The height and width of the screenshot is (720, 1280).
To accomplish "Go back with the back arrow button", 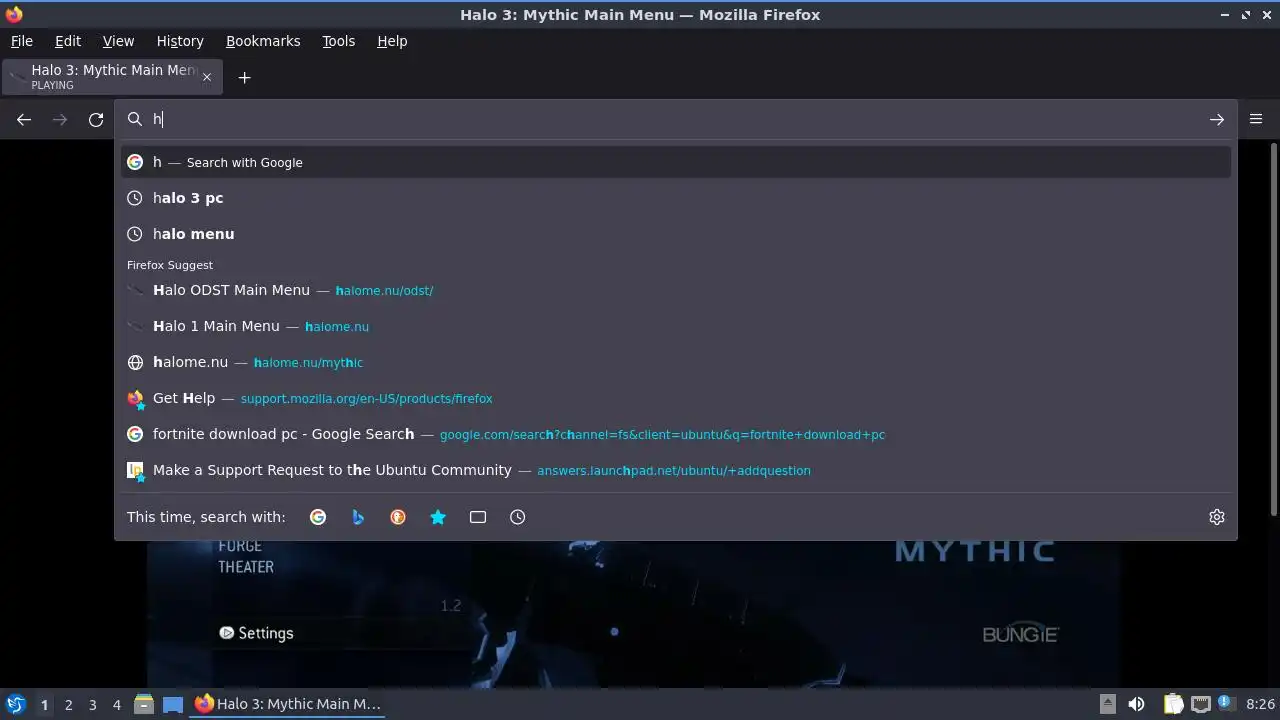I will point(24,120).
